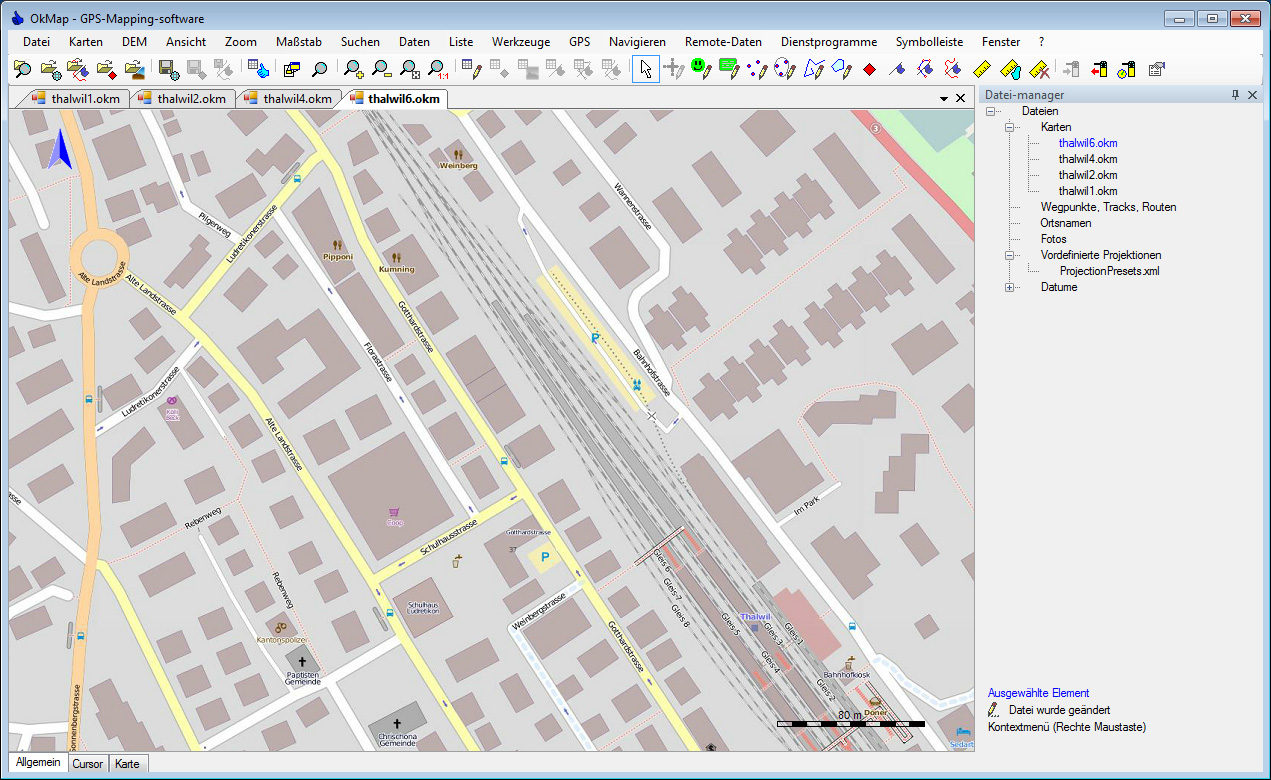Click the zoom in magnifier icon
The height and width of the screenshot is (780, 1271).
354,69
